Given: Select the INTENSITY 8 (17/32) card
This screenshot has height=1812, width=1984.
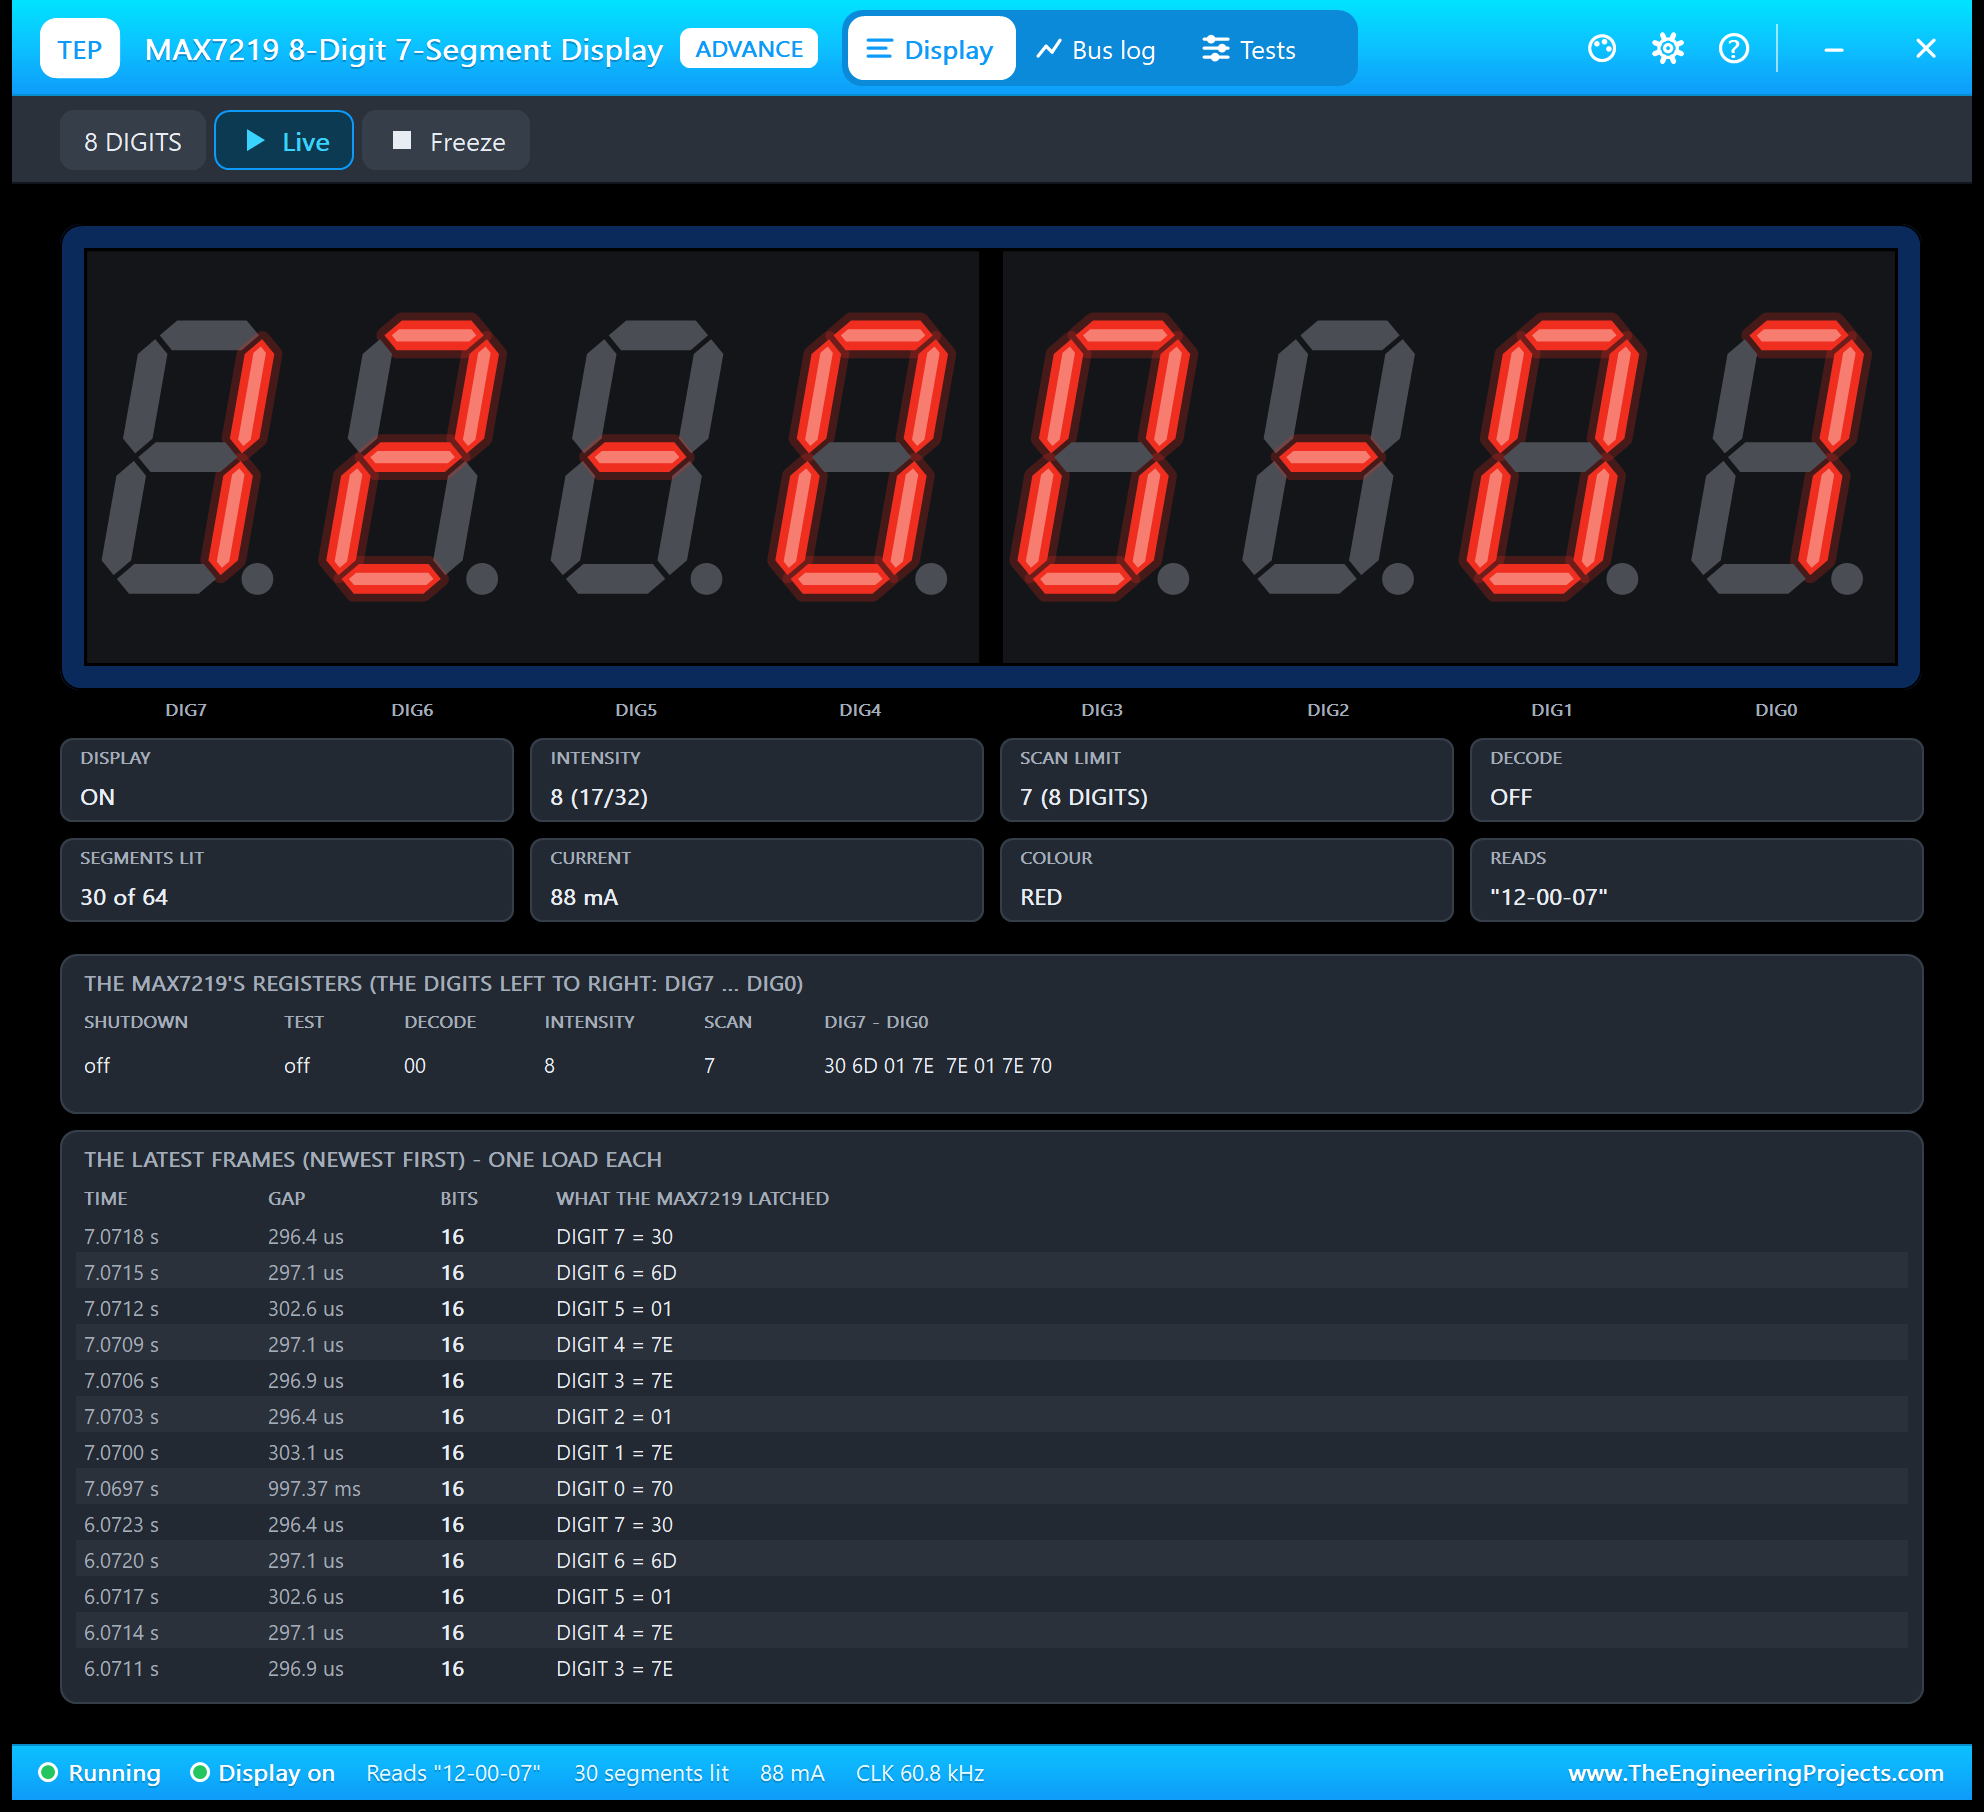Looking at the screenshot, I should coord(757,780).
